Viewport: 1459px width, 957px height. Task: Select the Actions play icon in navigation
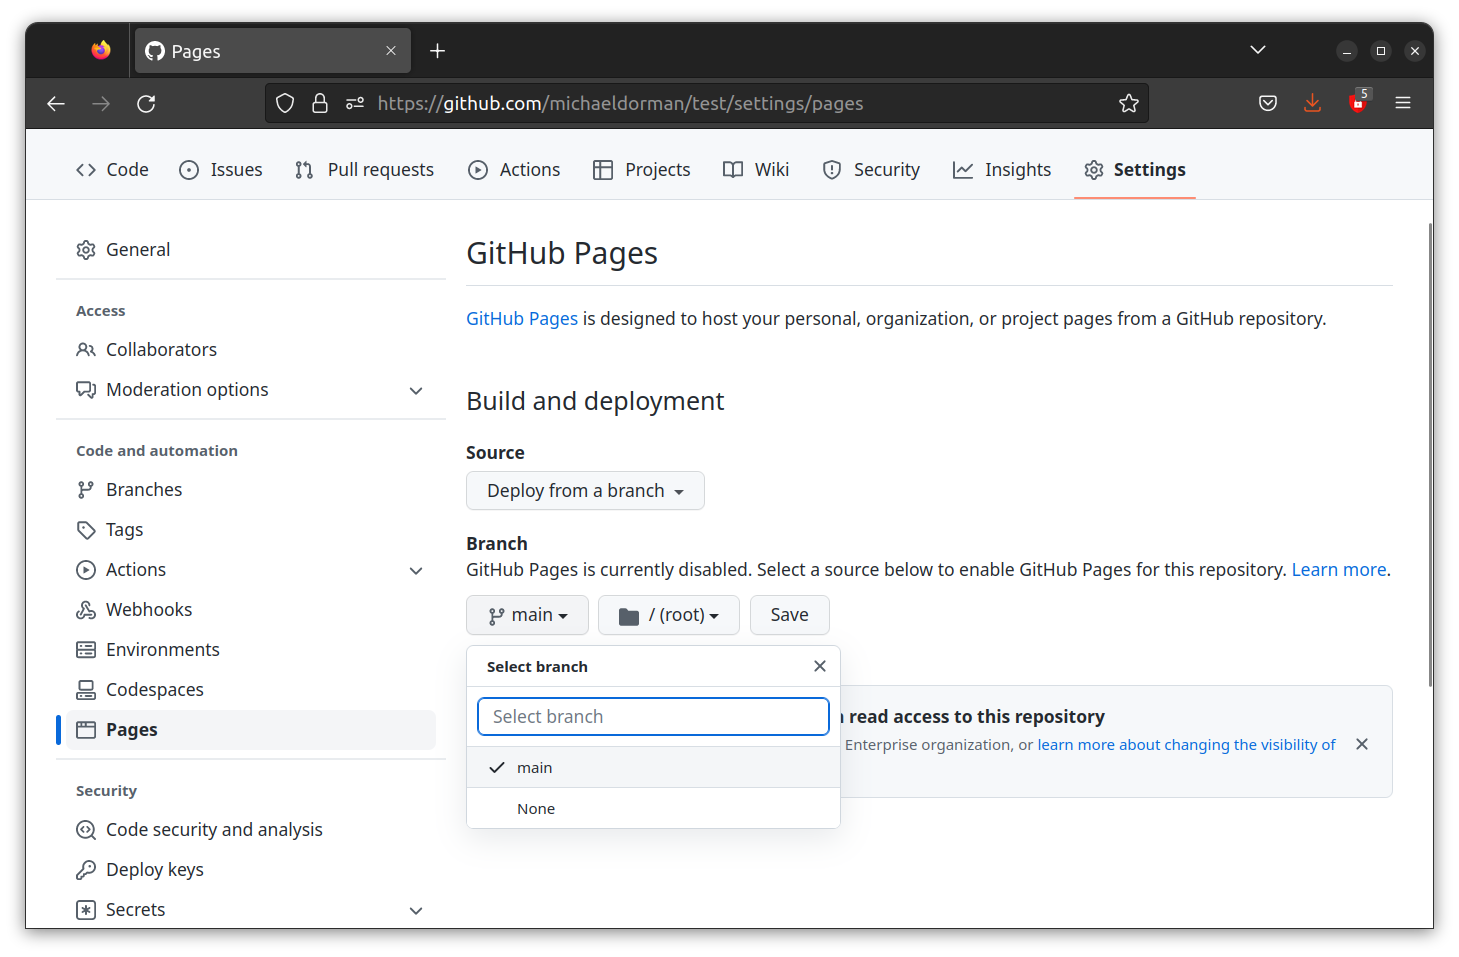[478, 170]
